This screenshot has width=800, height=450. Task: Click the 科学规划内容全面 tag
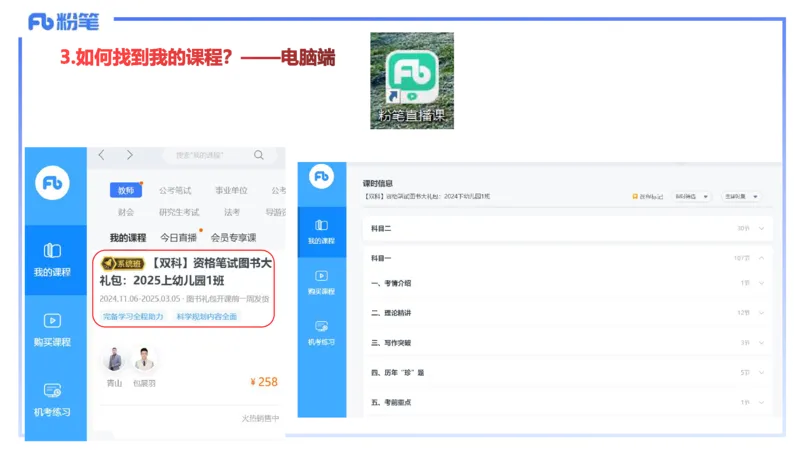tap(207, 317)
